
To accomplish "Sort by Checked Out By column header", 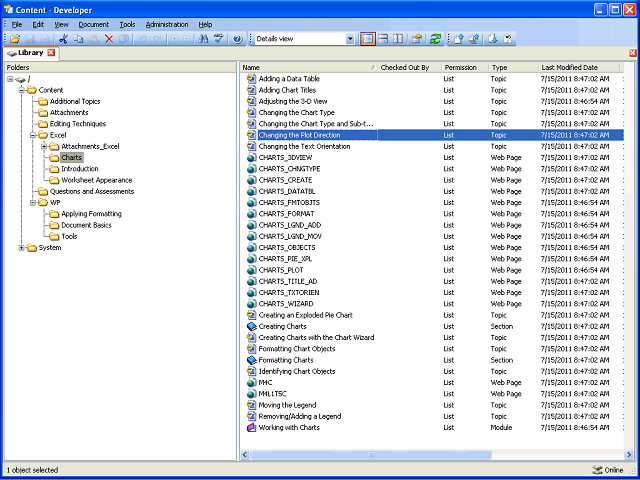I will coord(409,68).
